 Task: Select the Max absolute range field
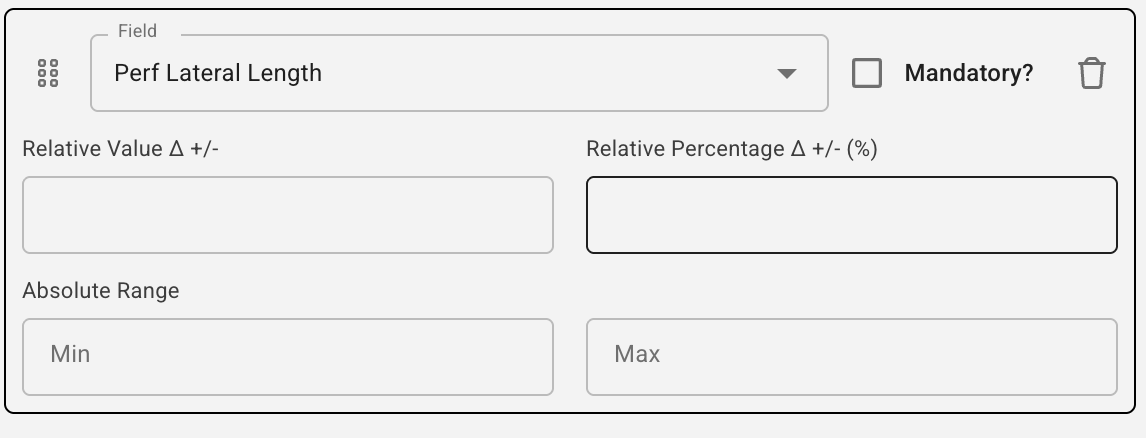coord(851,357)
